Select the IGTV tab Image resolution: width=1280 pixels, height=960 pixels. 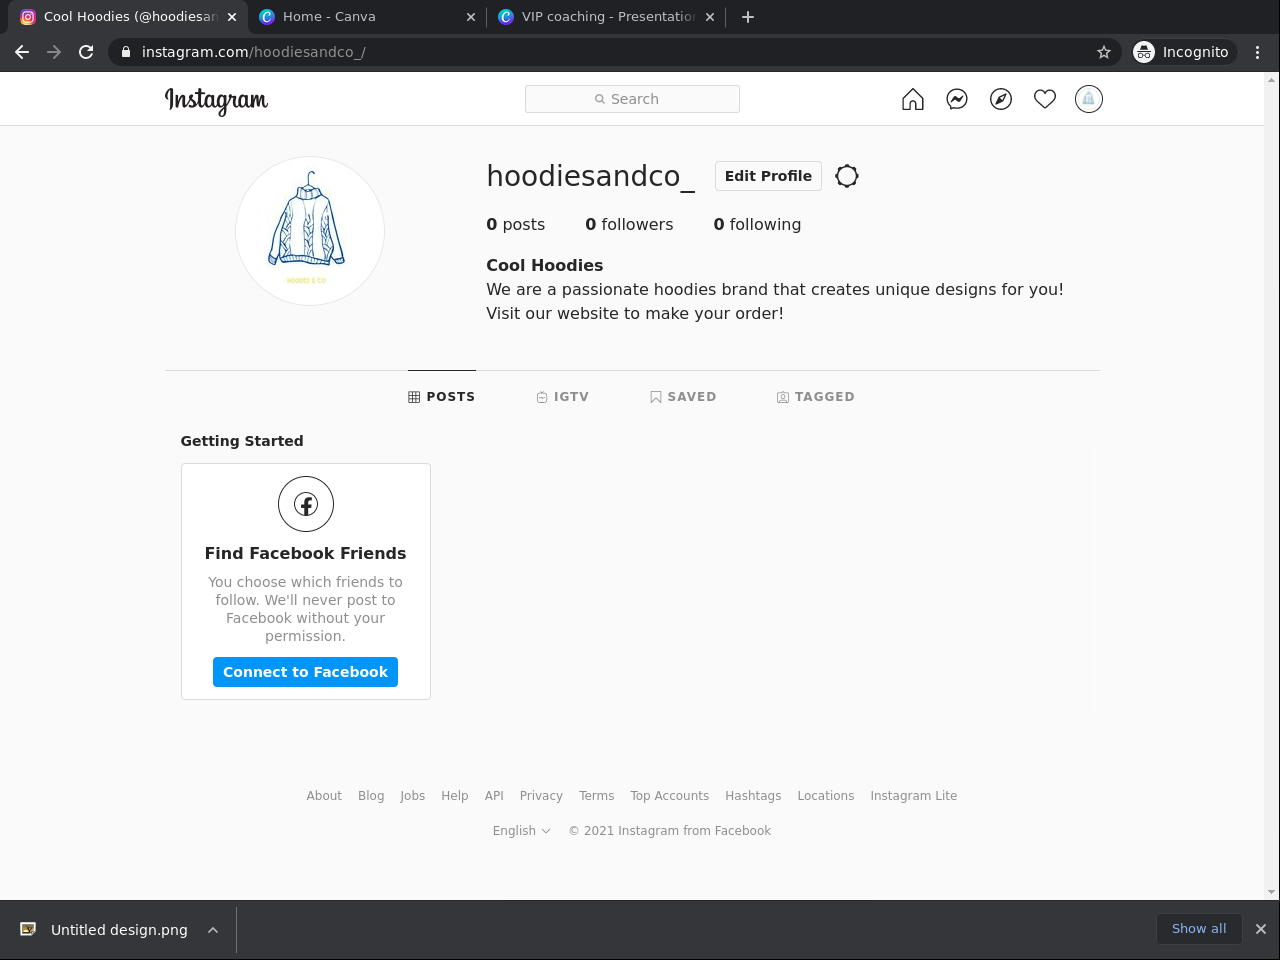pyautogui.click(x=562, y=397)
